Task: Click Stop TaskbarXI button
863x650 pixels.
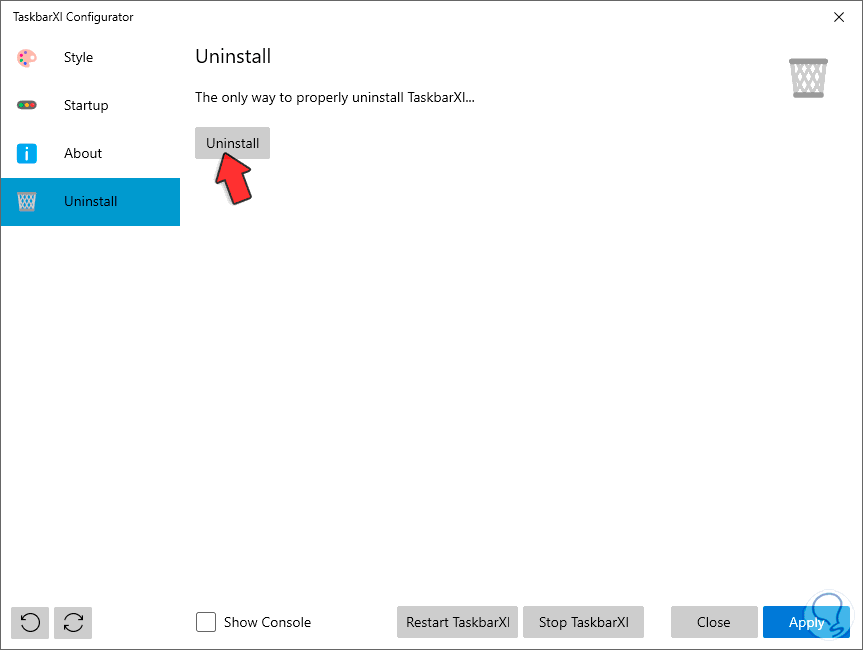Action: pos(583,622)
